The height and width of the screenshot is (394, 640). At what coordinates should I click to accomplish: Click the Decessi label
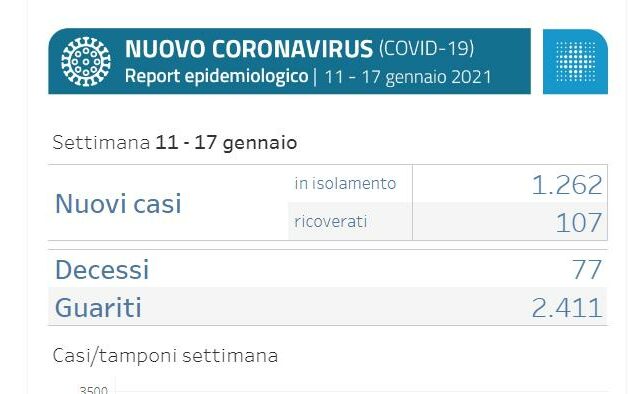pyautogui.click(x=102, y=269)
